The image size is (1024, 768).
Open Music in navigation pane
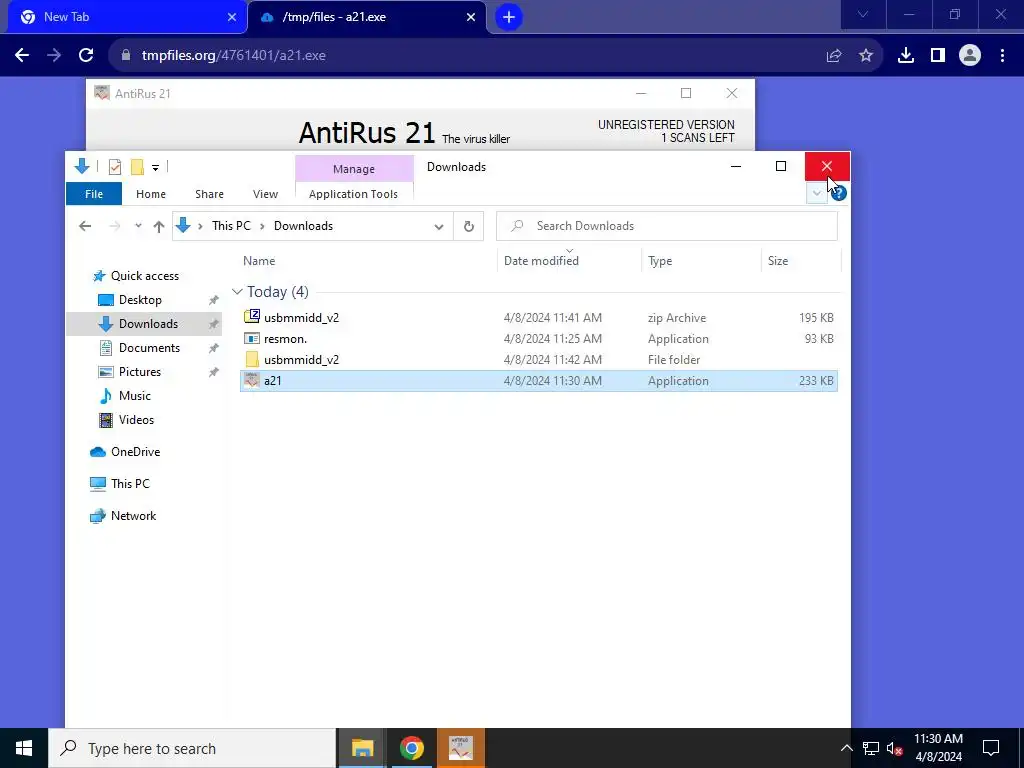[x=135, y=396]
